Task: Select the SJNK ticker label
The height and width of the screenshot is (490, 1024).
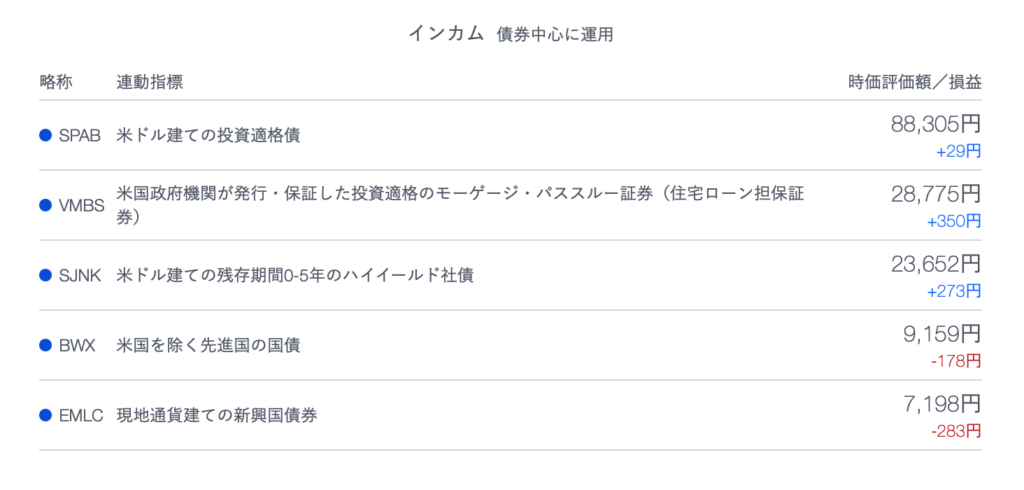Action: tap(80, 276)
